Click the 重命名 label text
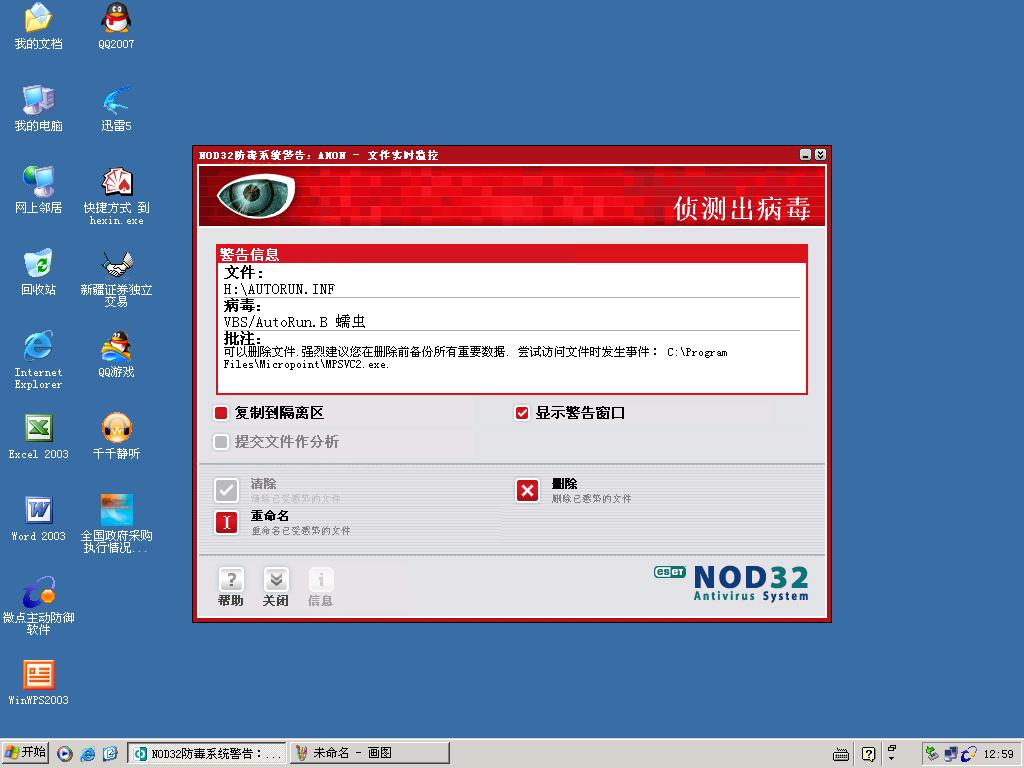 coord(270,516)
